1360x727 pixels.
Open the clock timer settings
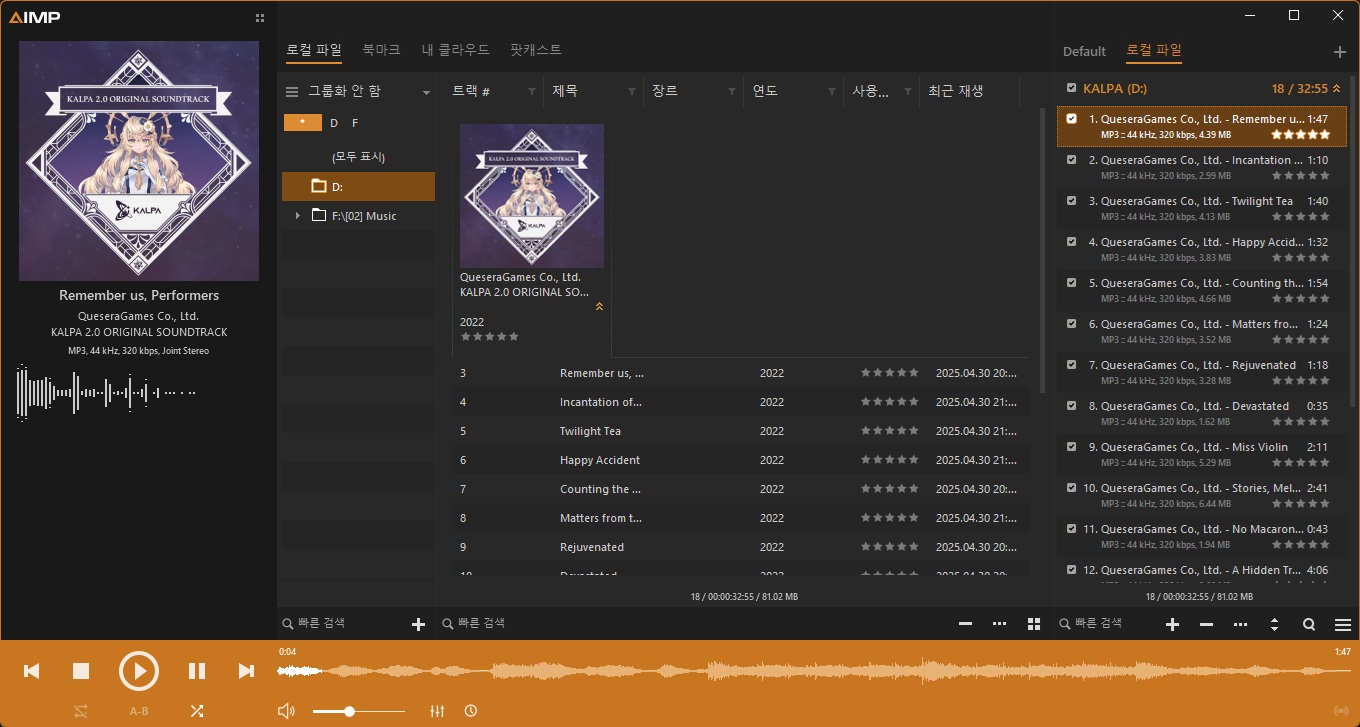(x=471, y=711)
